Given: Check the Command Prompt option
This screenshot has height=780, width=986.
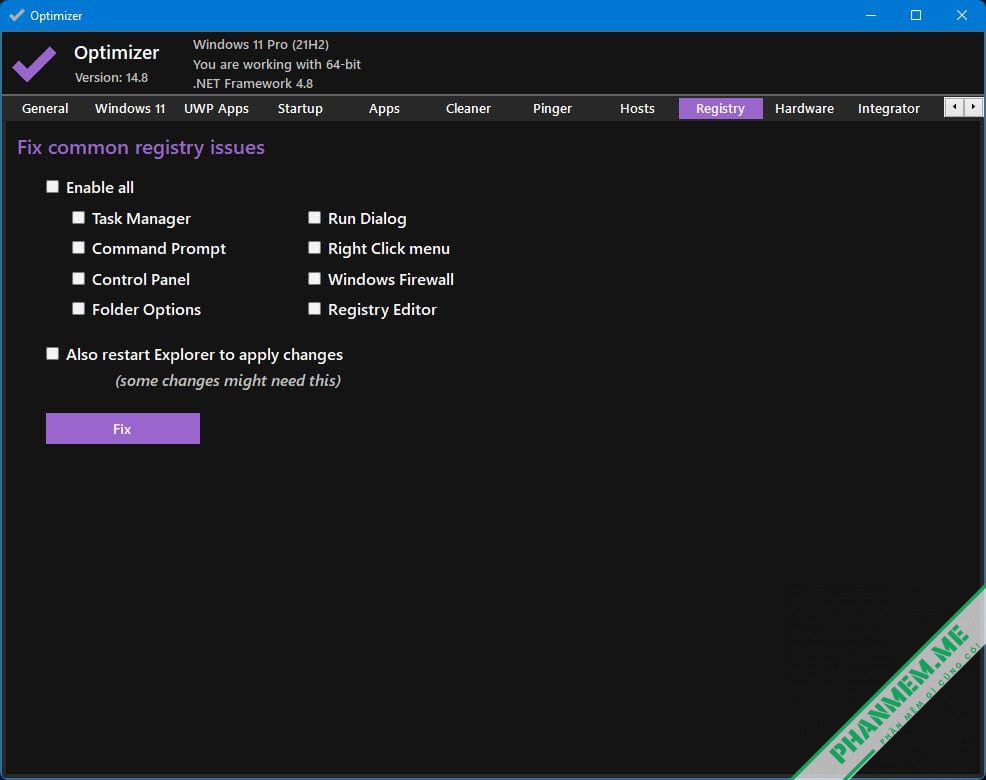Looking at the screenshot, I should click(x=79, y=248).
